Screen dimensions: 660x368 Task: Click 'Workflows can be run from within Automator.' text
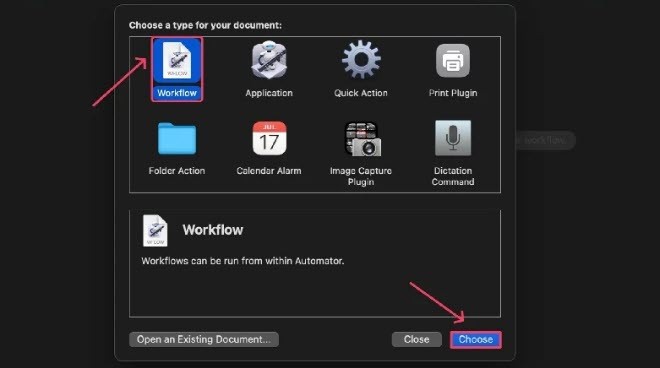pyautogui.click(x=243, y=261)
